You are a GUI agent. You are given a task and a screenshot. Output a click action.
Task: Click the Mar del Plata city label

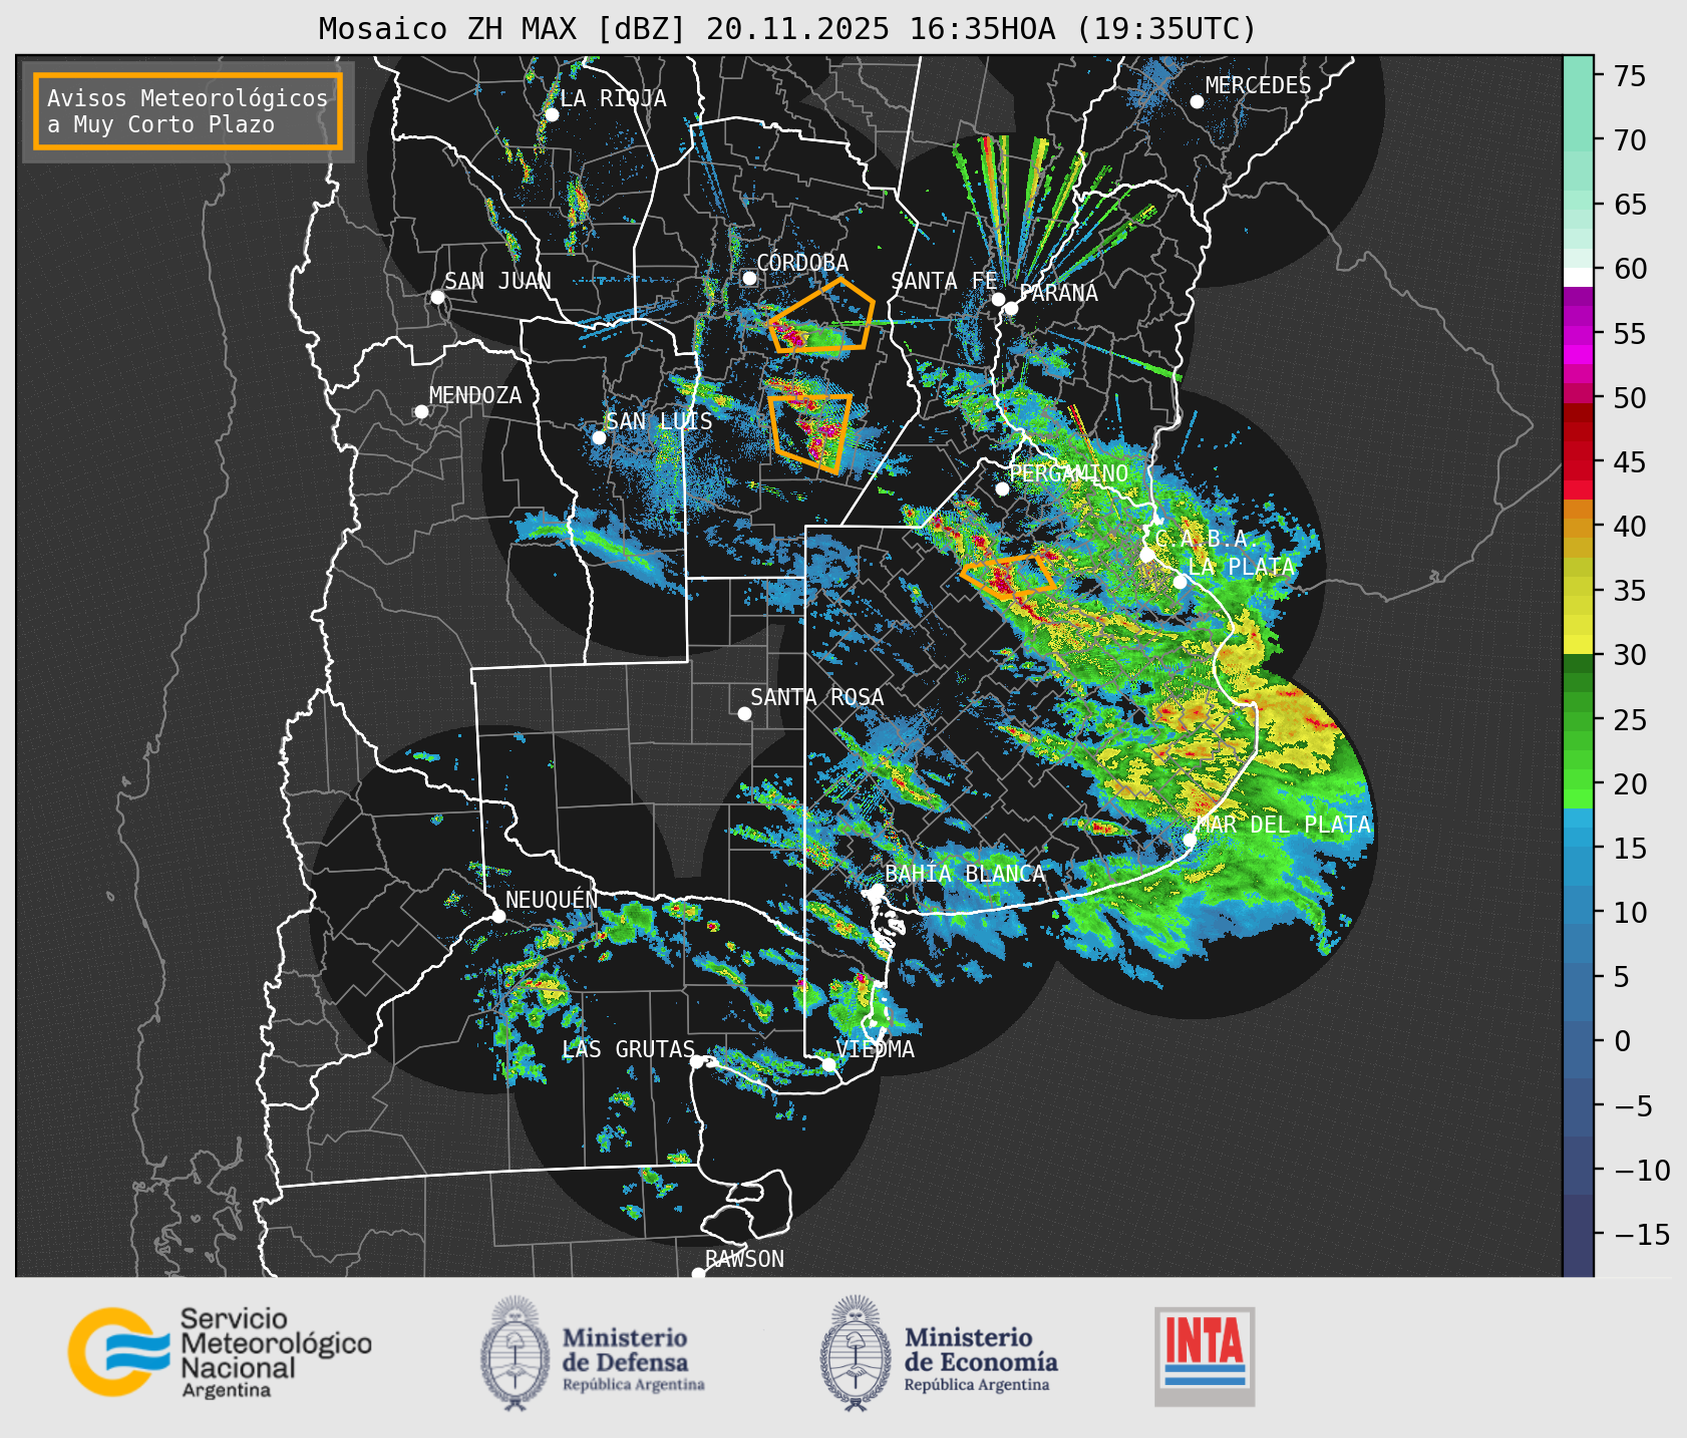[1284, 824]
